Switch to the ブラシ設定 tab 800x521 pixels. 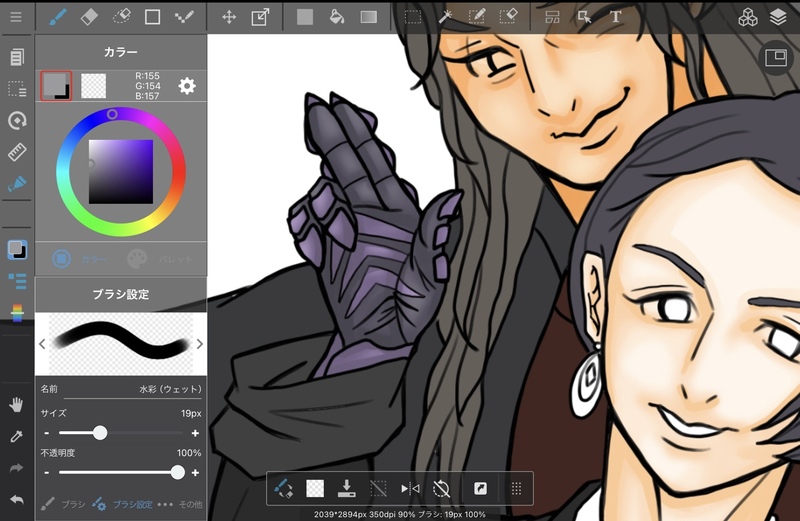click(x=122, y=504)
